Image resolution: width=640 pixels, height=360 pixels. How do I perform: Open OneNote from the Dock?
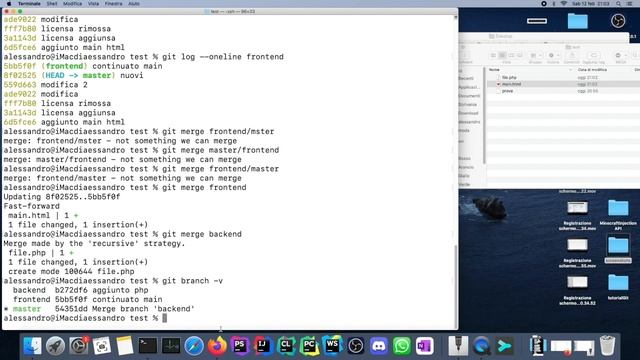424,346
